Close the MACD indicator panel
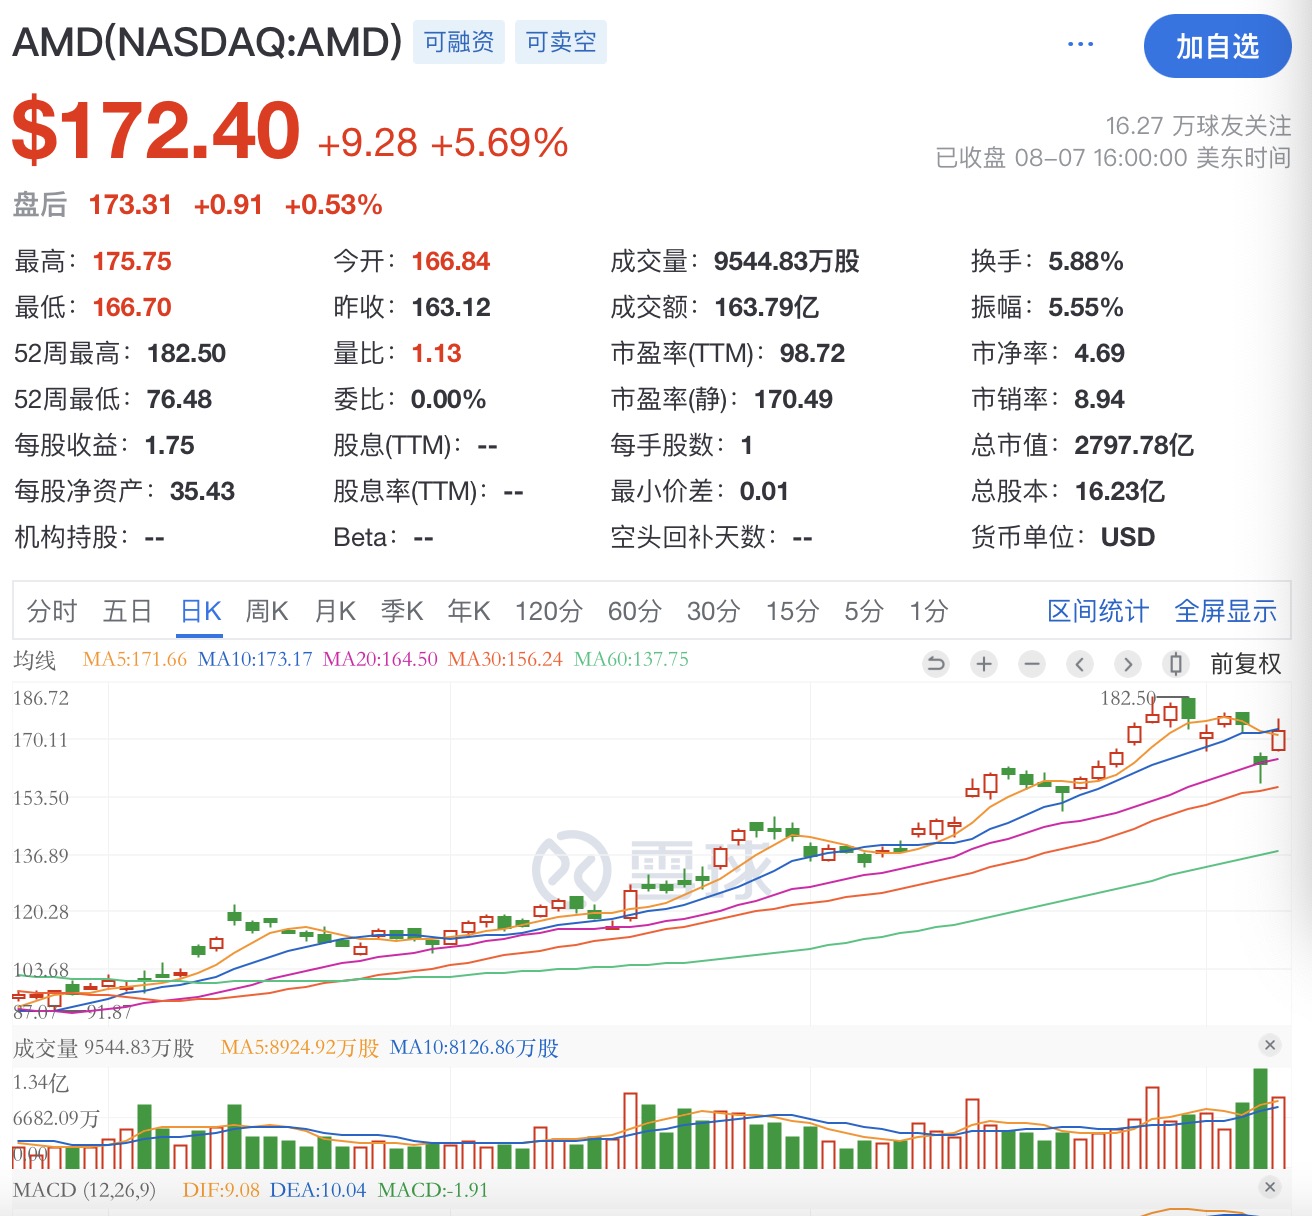Screen dimensions: 1312x1216 [x=1270, y=1187]
